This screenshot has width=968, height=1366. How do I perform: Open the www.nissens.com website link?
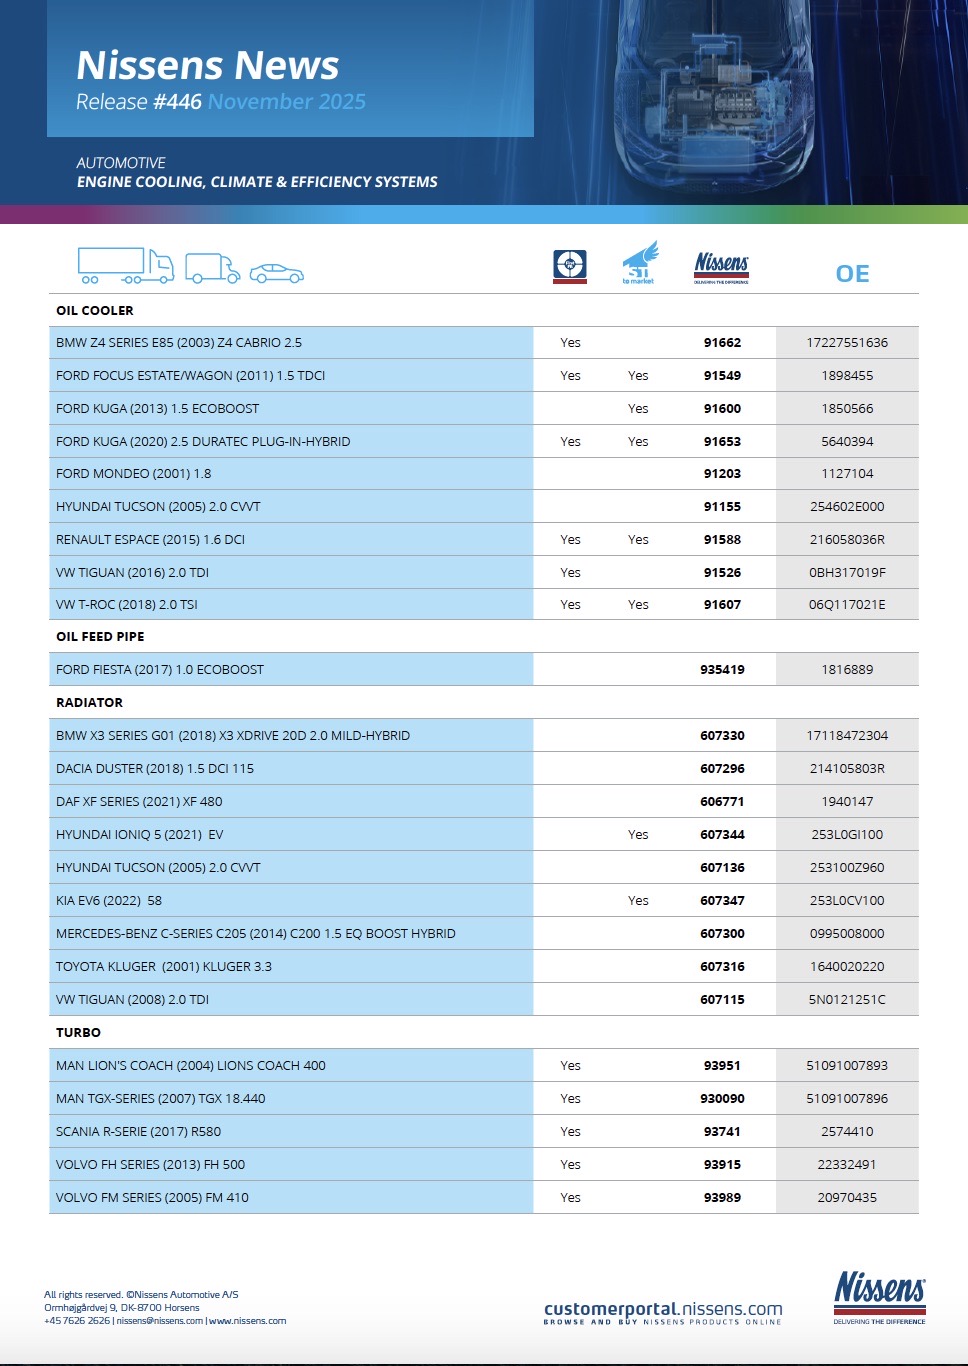pos(248,1321)
